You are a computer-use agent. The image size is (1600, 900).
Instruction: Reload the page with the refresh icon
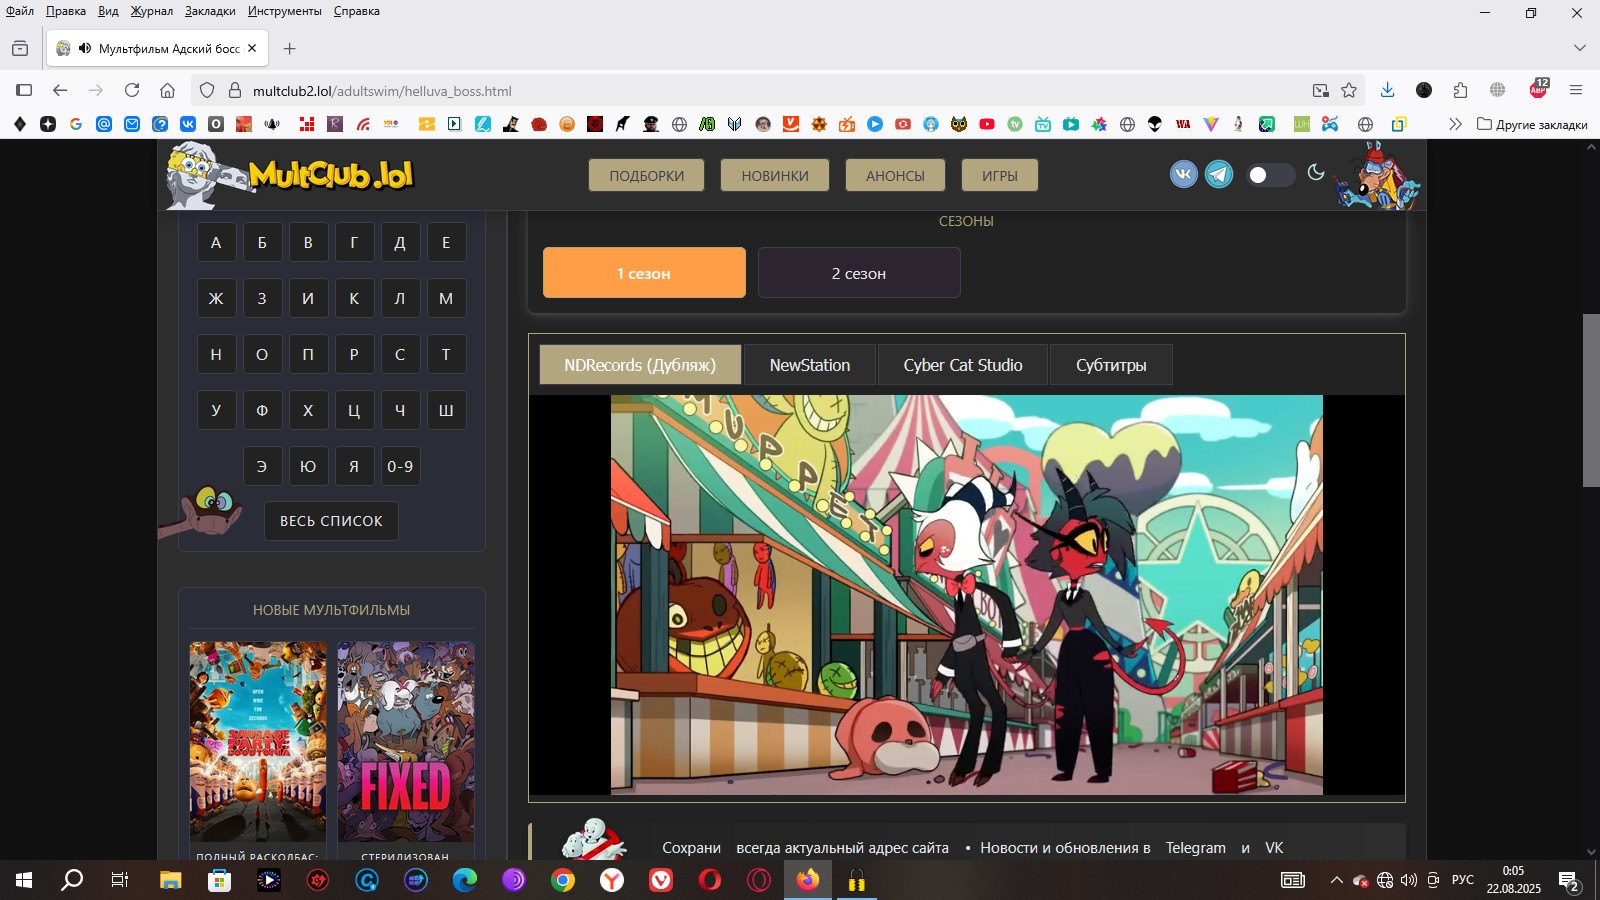132,90
